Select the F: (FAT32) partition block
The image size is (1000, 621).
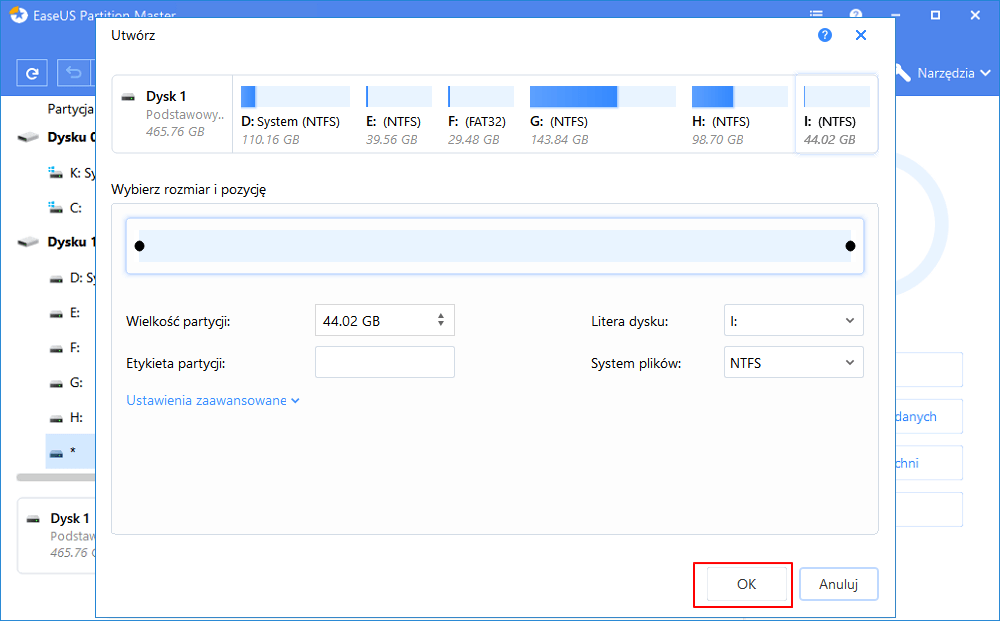point(481,115)
